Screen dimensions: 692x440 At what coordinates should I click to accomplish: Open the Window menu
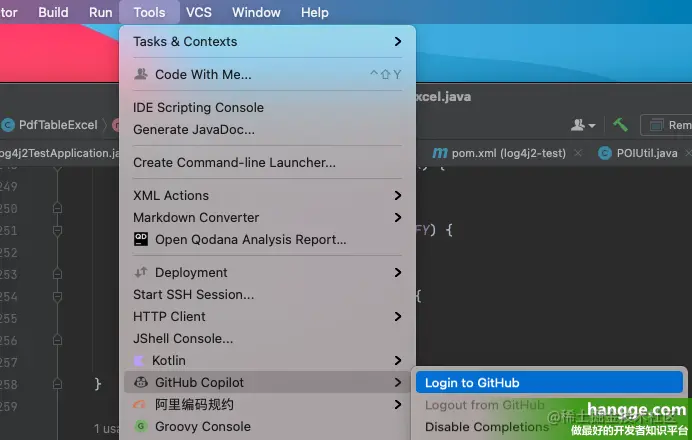pyautogui.click(x=256, y=12)
